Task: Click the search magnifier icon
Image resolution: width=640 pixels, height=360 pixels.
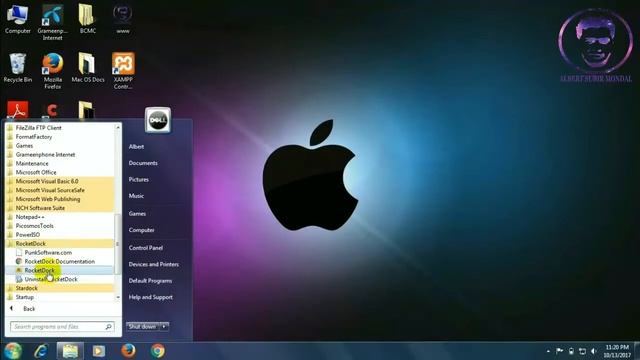Action: [109, 327]
